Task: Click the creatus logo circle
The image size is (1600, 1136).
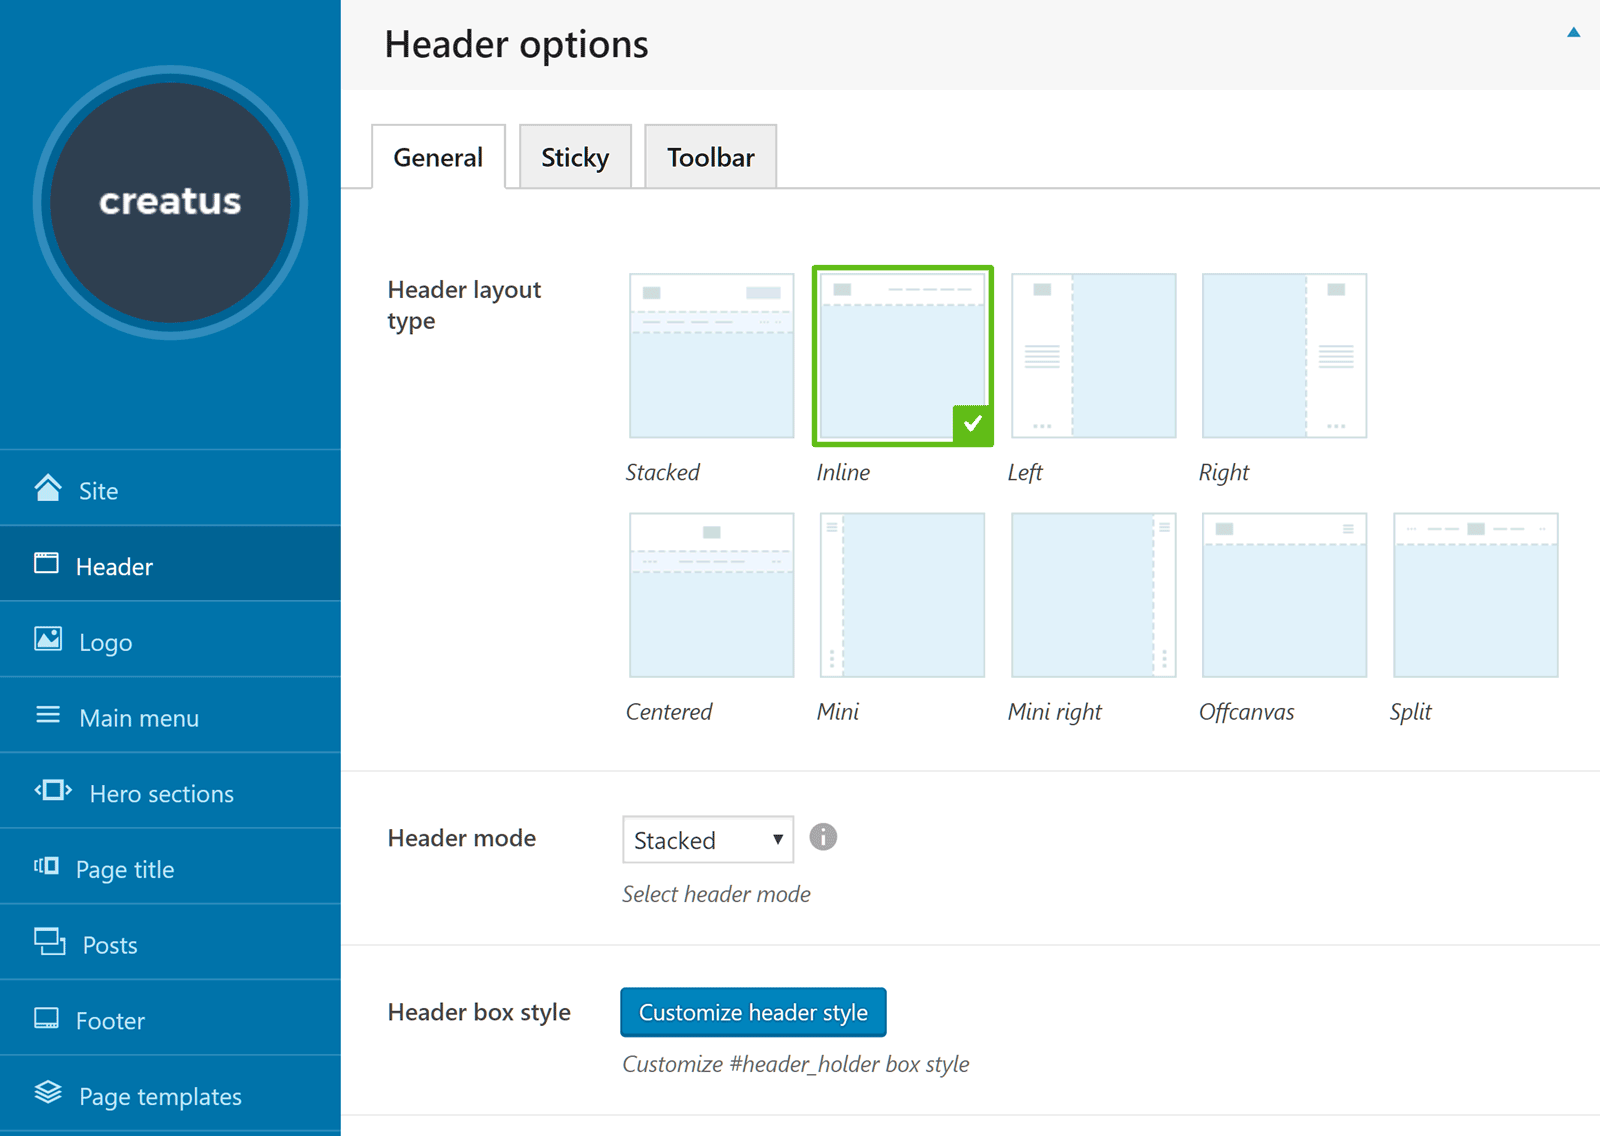Action: pos(170,203)
